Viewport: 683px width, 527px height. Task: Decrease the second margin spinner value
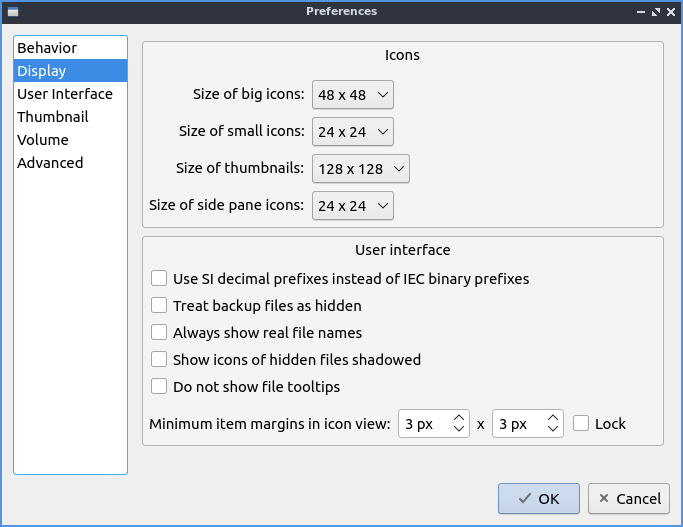click(x=553, y=430)
